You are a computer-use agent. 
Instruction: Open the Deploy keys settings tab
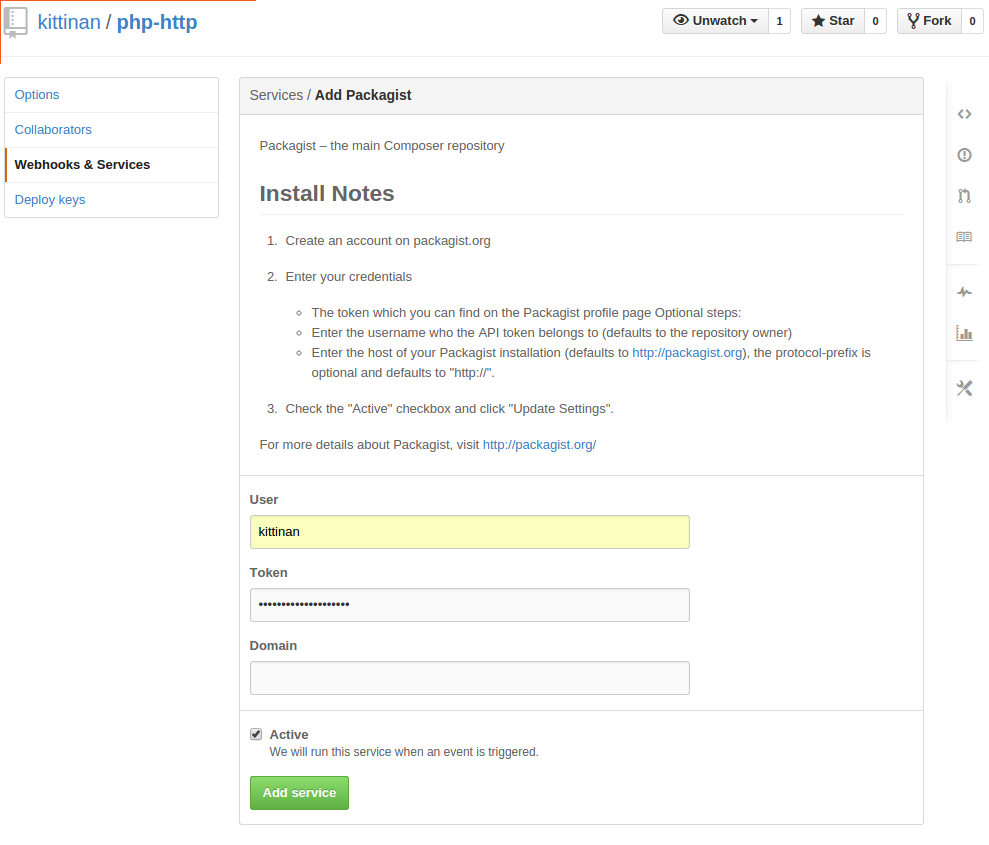50,200
